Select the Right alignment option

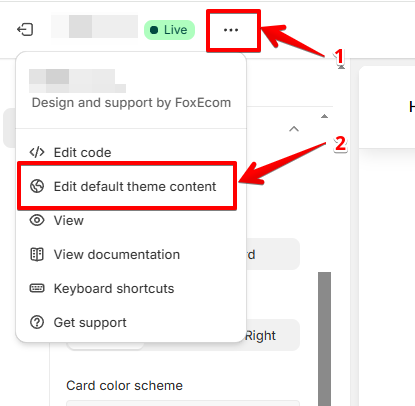click(261, 335)
